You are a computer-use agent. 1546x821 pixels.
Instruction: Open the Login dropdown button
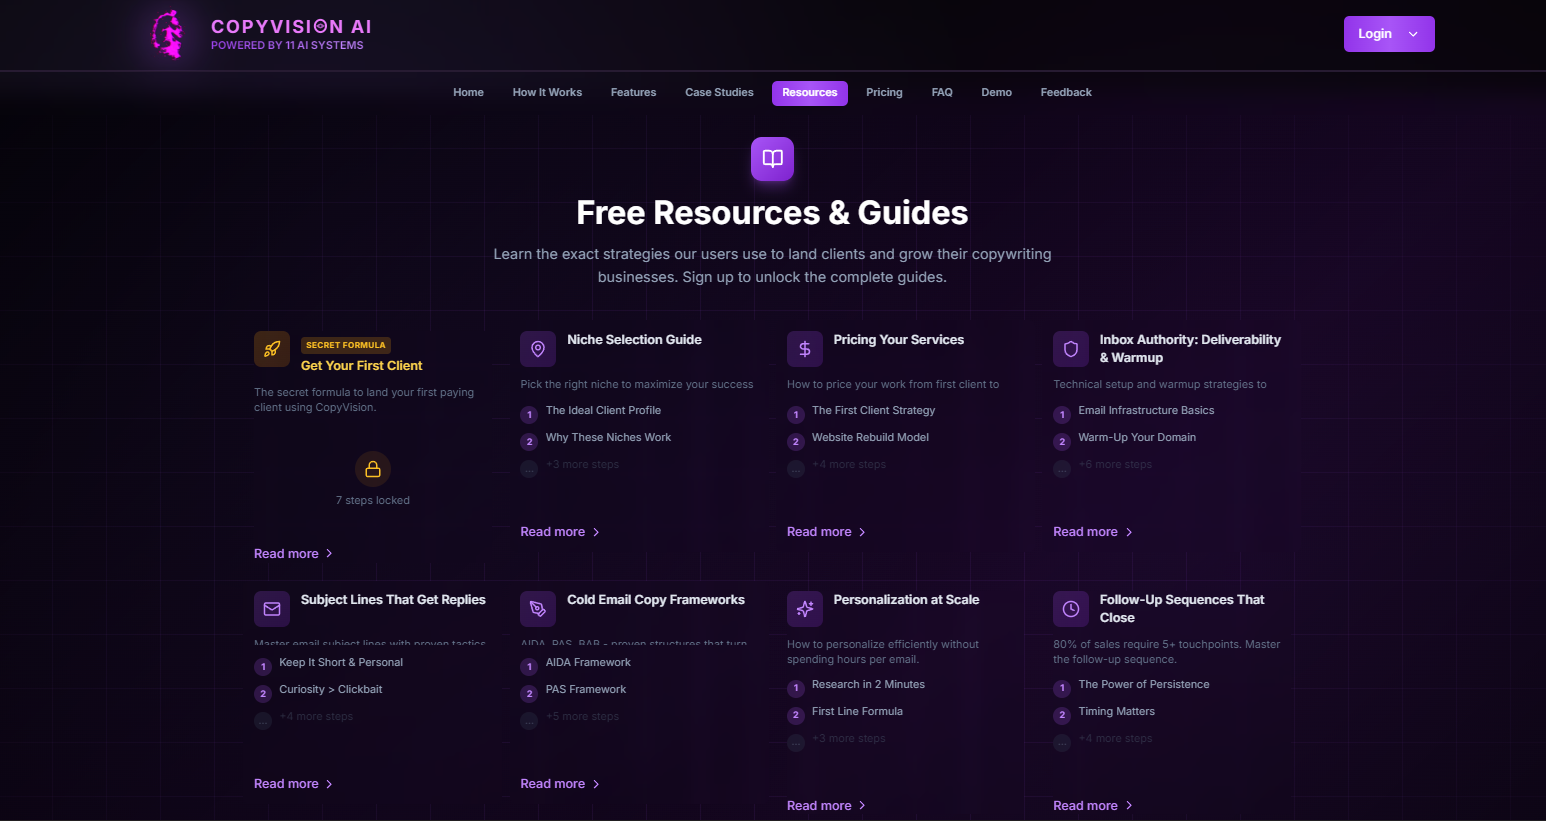tap(1389, 34)
